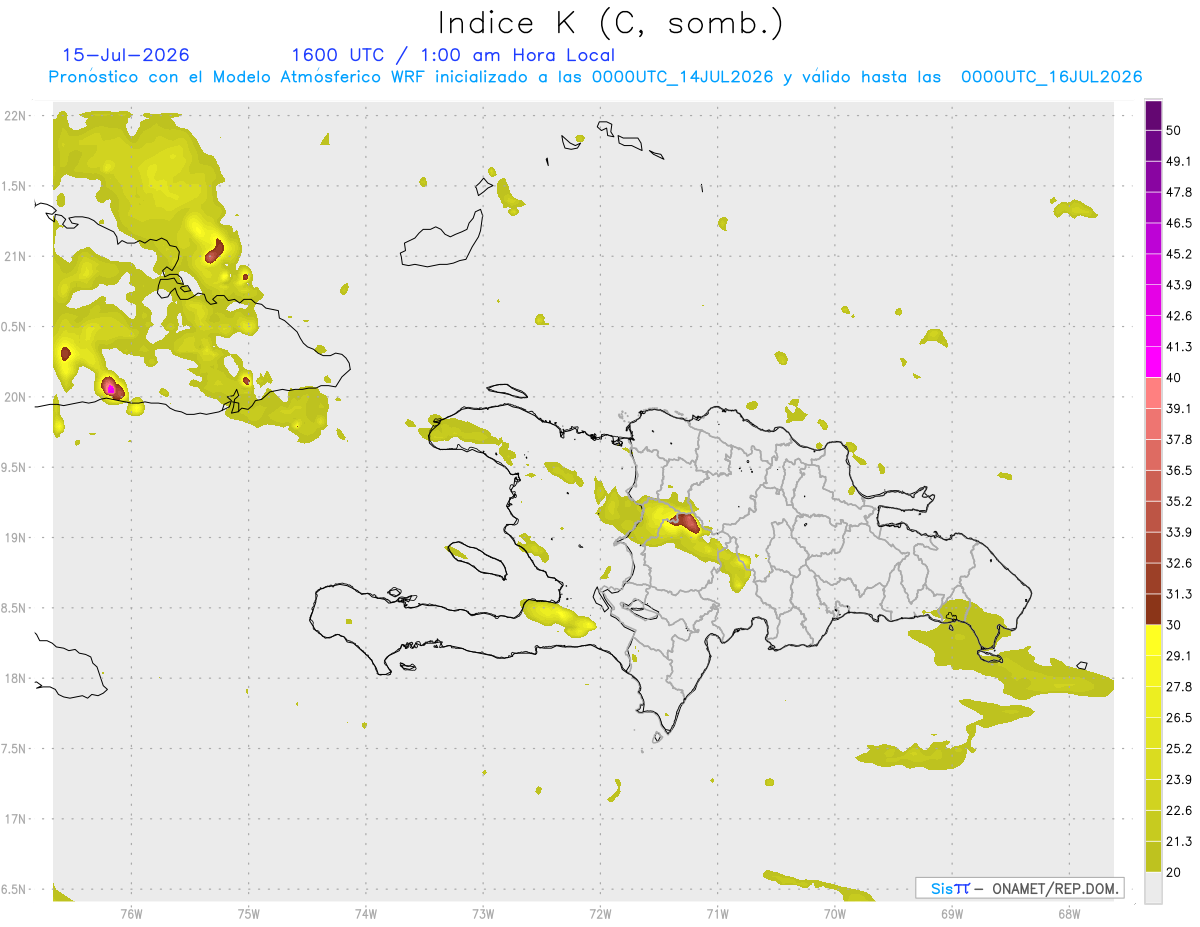Click the color scale value "21.3"

point(1179,841)
